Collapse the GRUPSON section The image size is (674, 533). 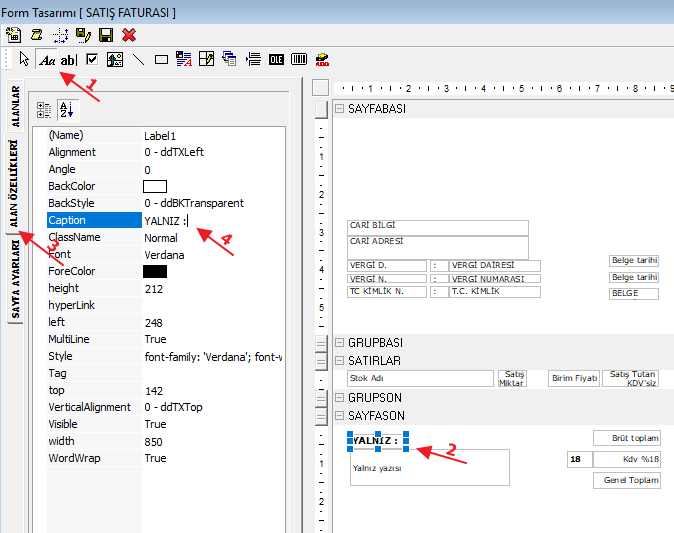(x=340, y=397)
